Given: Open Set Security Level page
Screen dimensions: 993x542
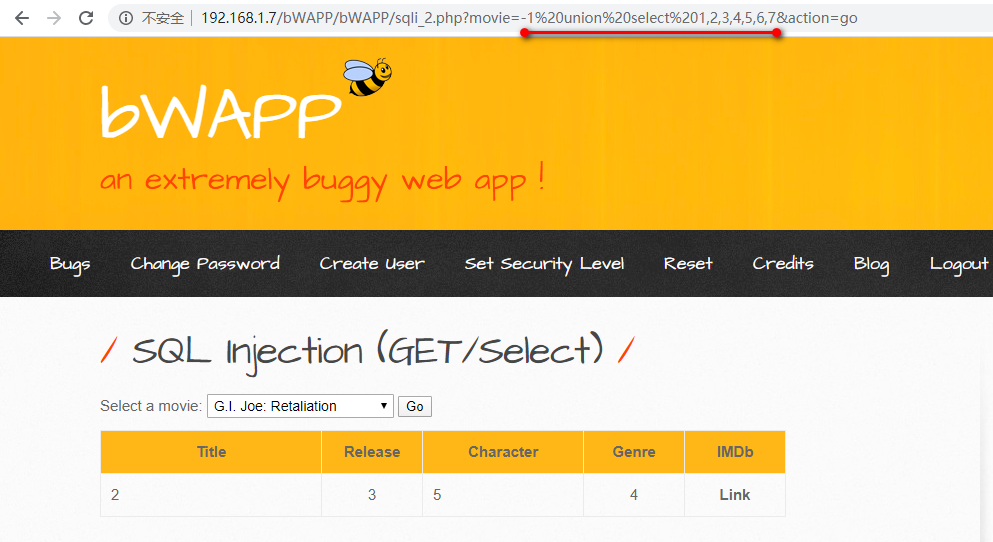Looking at the screenshot, I should [545, 263].
